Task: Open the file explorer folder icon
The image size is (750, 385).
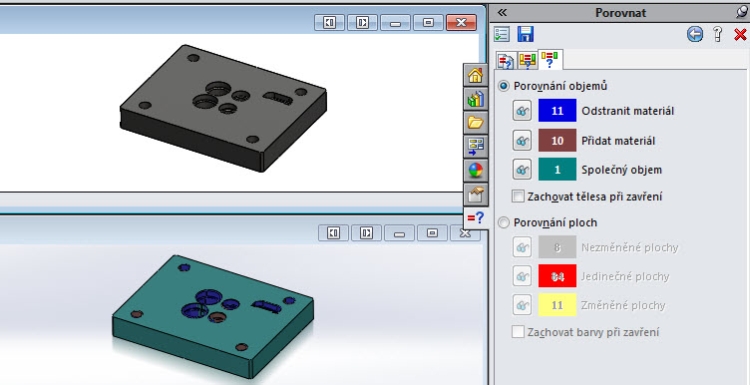Action: (x=475, y=122)
